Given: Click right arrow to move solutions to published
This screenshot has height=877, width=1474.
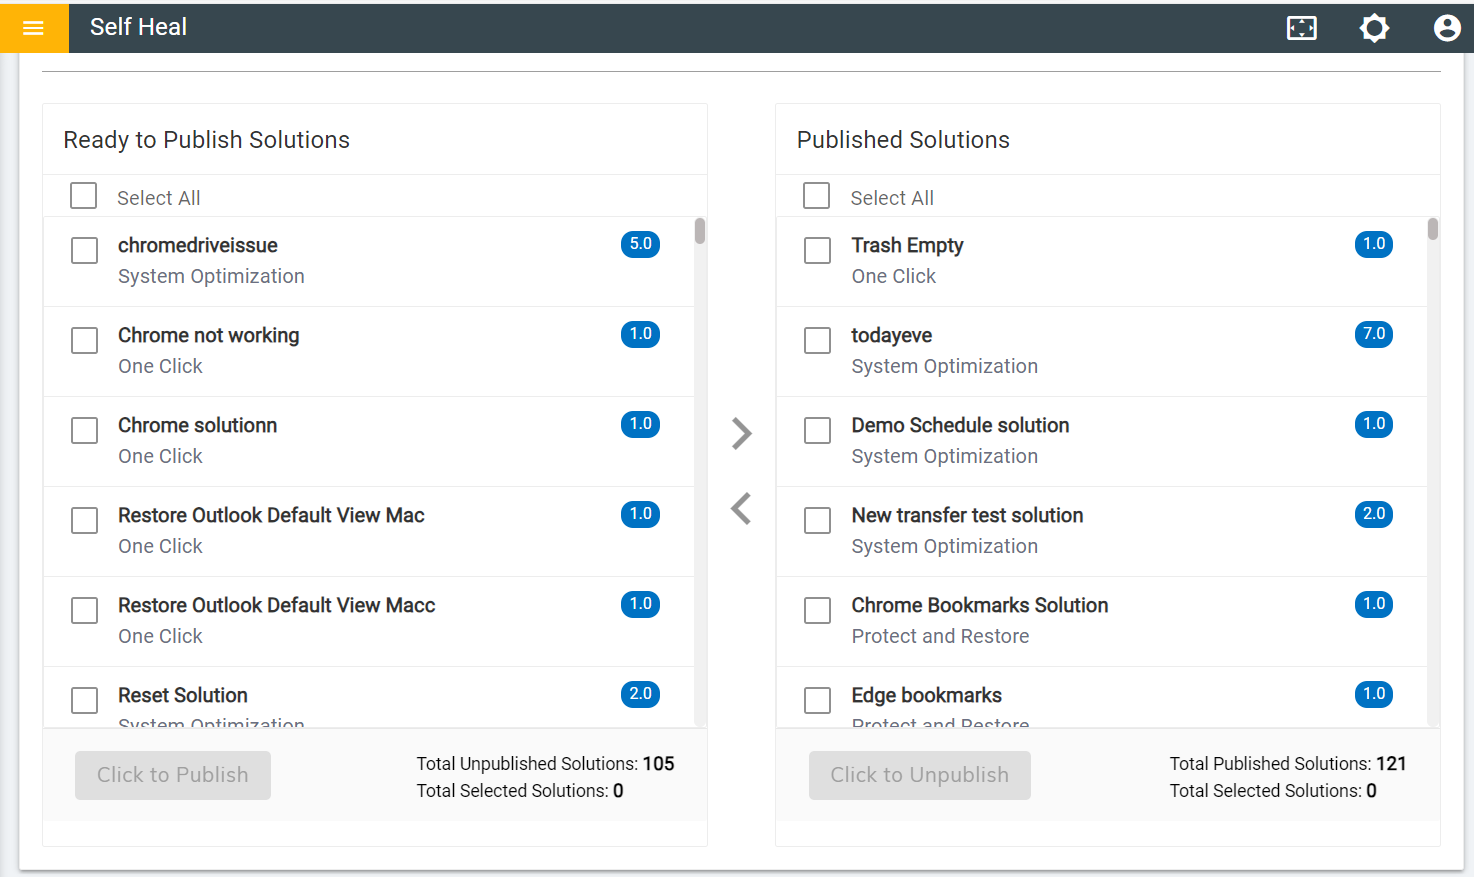Looking at the screenshot, I should coord(741,433).
